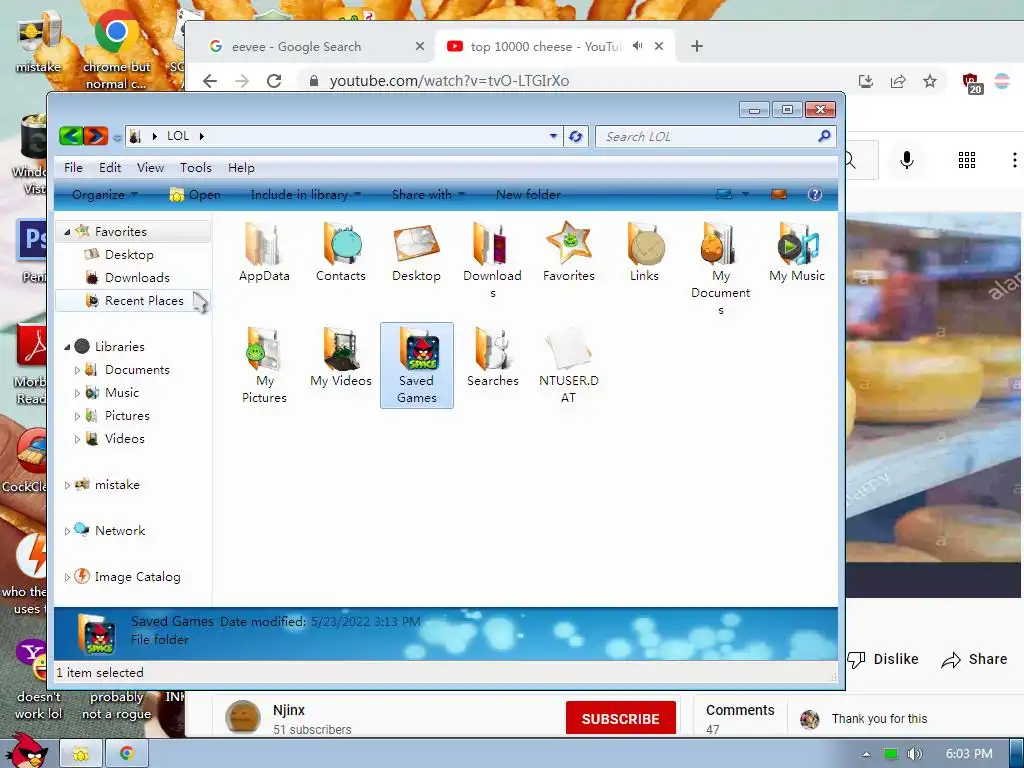The width and height of the screenshot is (1024, 768).
Task: Expand the Music library node
Action: (x=77, y=393)
